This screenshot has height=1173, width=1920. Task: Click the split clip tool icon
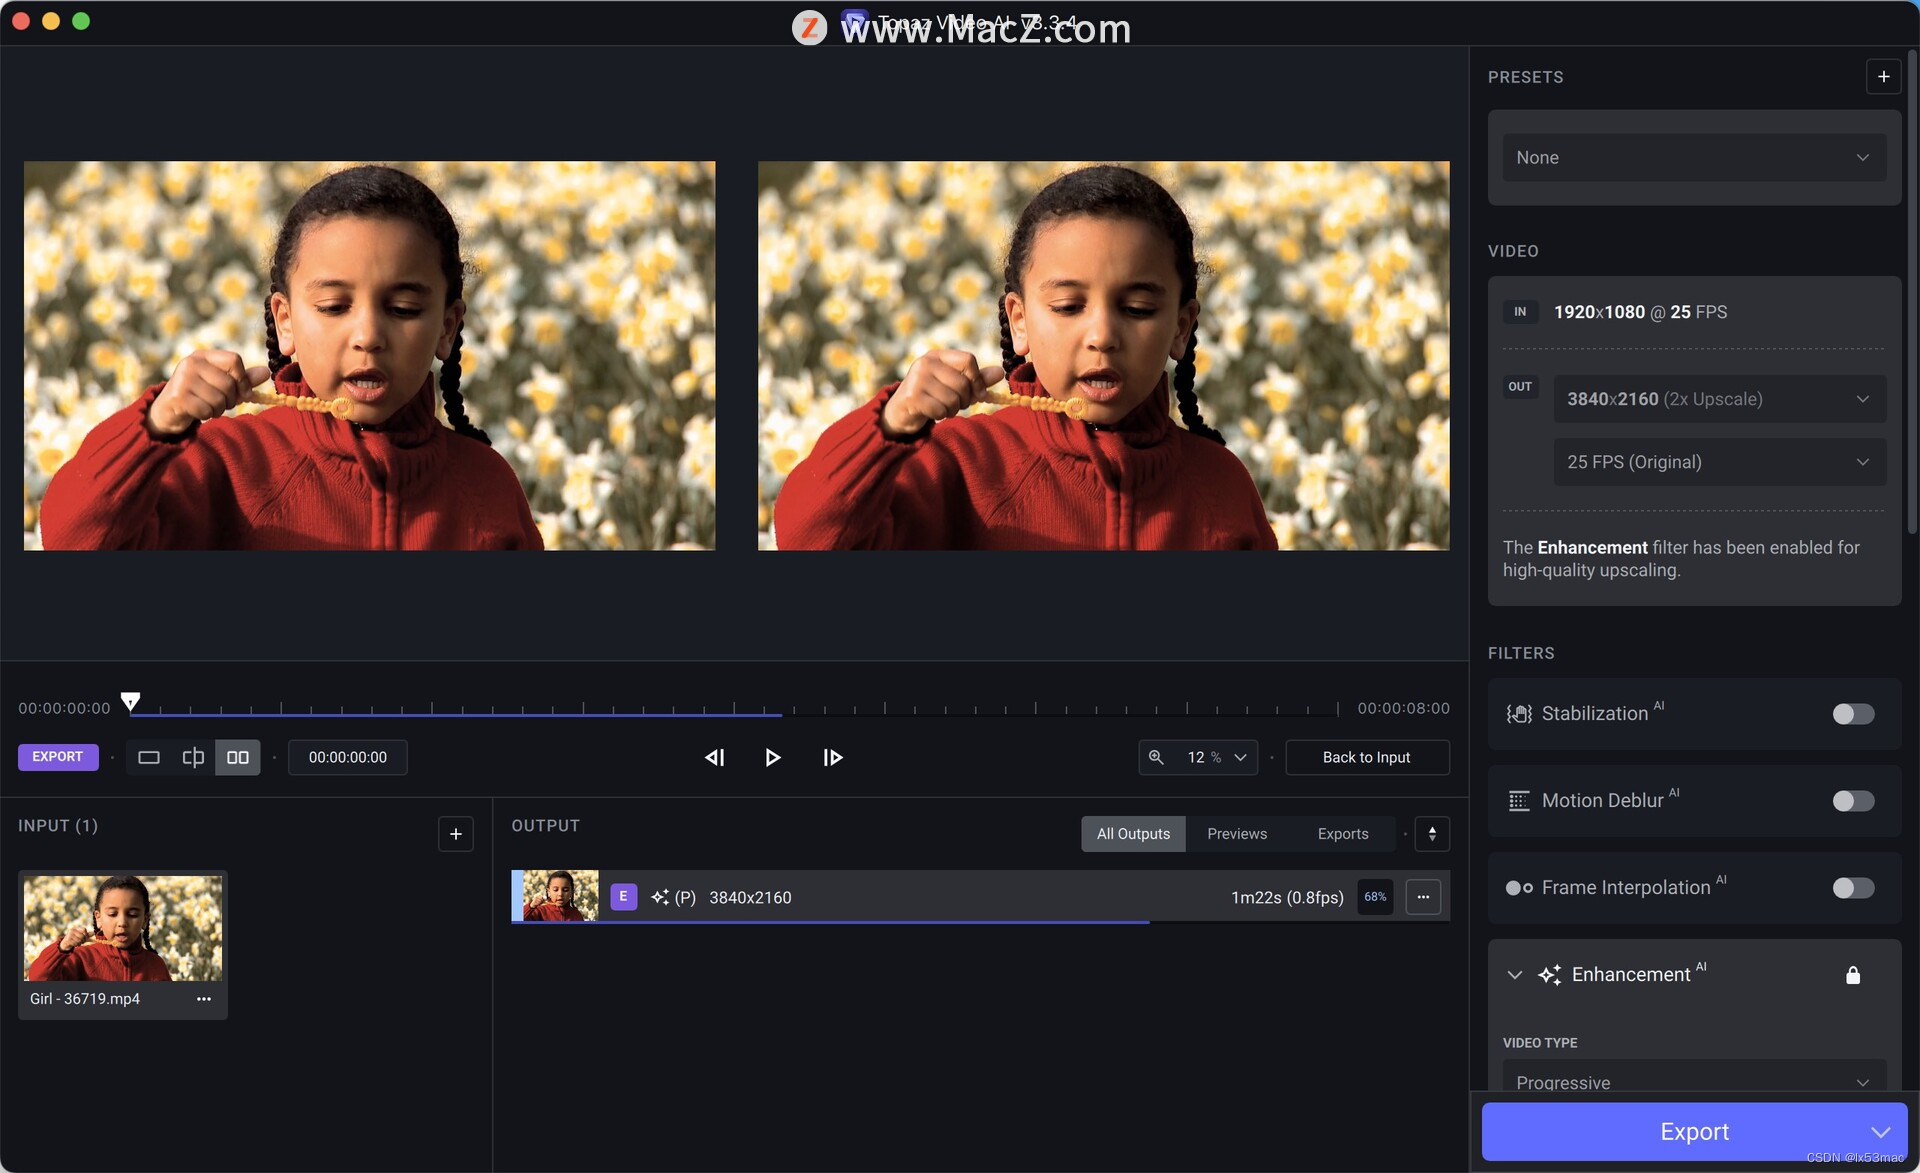click(x=192, y=757)
